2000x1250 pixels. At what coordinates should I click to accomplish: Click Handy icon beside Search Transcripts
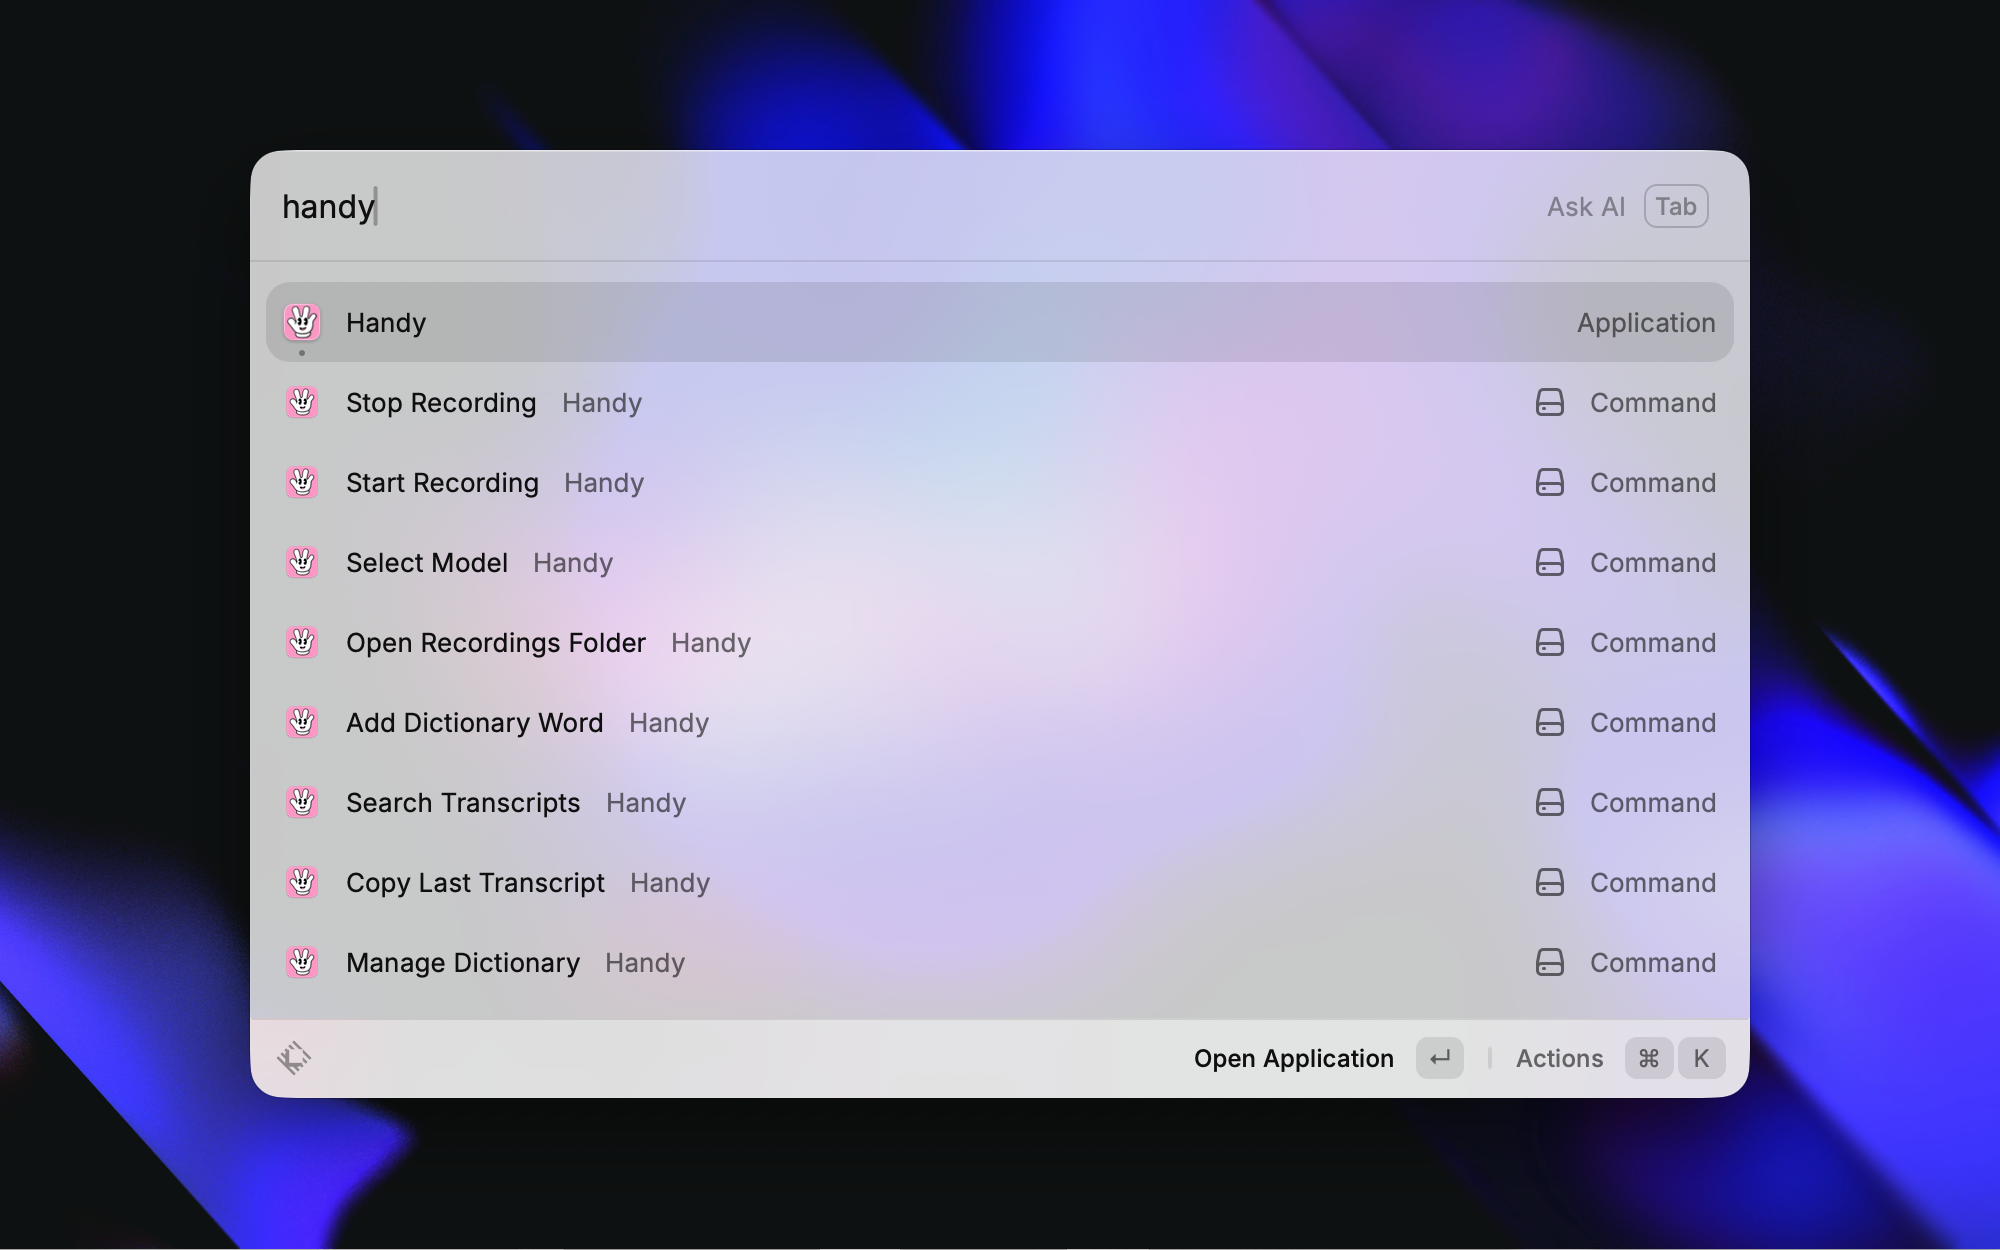click(302, 803)
